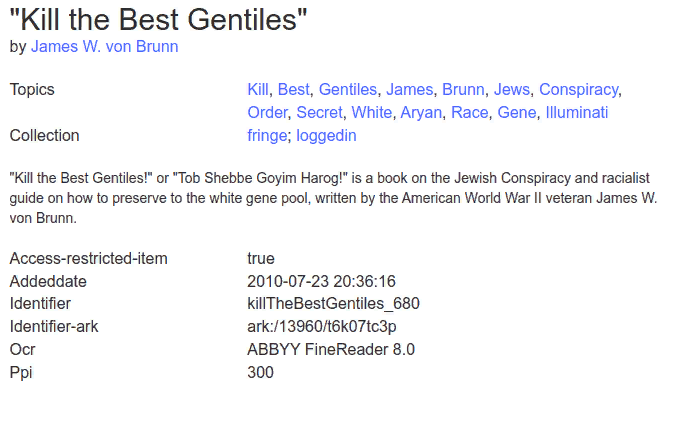
Task: Select the Race topic link
Action: tap(469, 113)
